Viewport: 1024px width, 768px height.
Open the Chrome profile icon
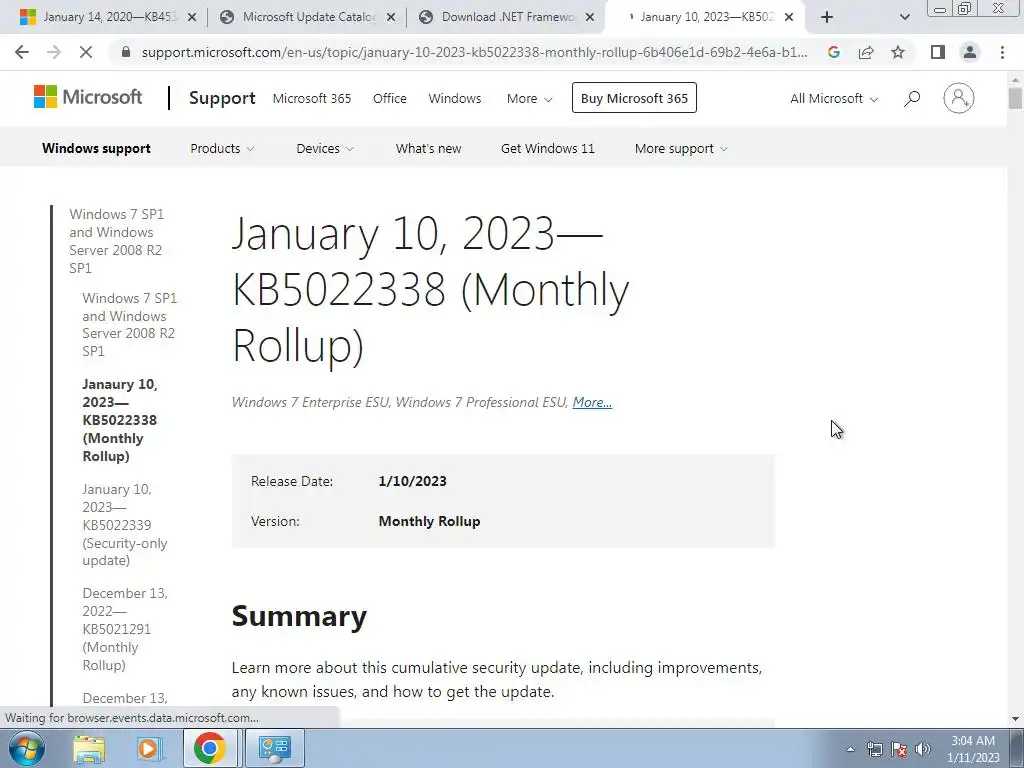(x=970, y=52)
